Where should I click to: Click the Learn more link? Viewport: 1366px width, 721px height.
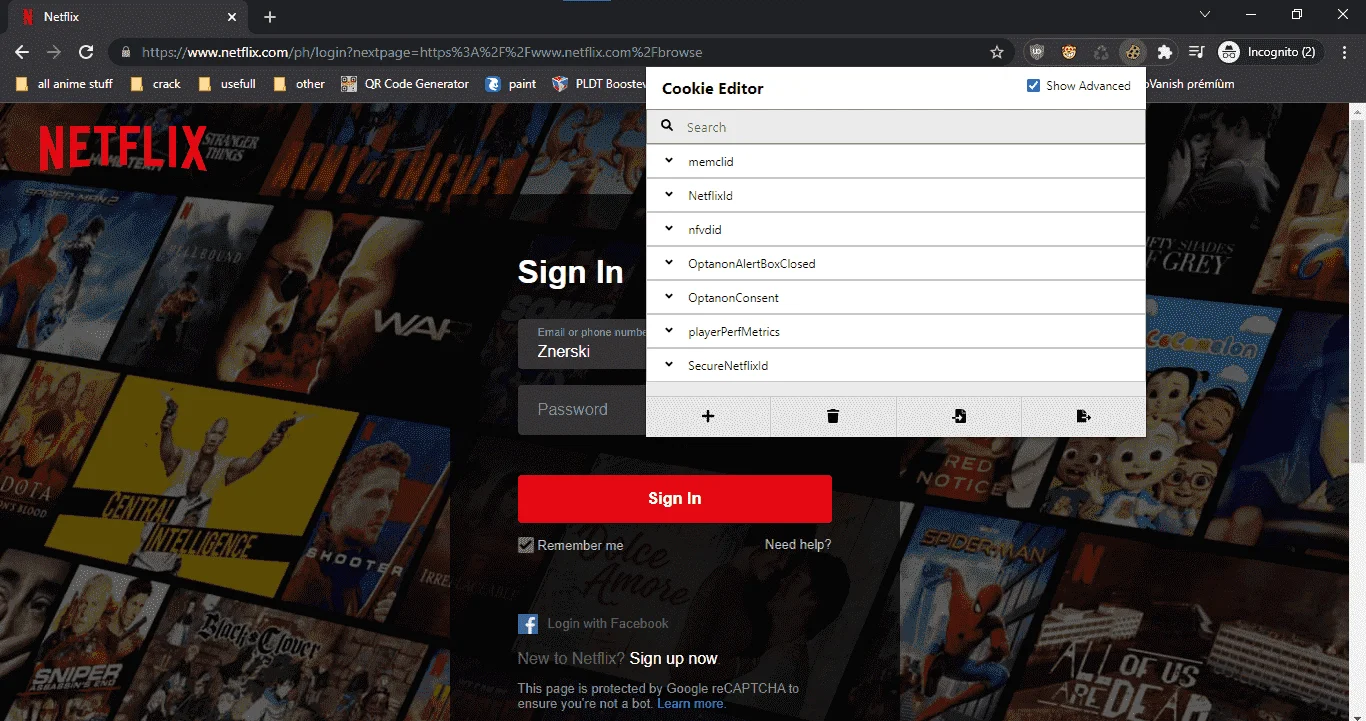[691, 704]
